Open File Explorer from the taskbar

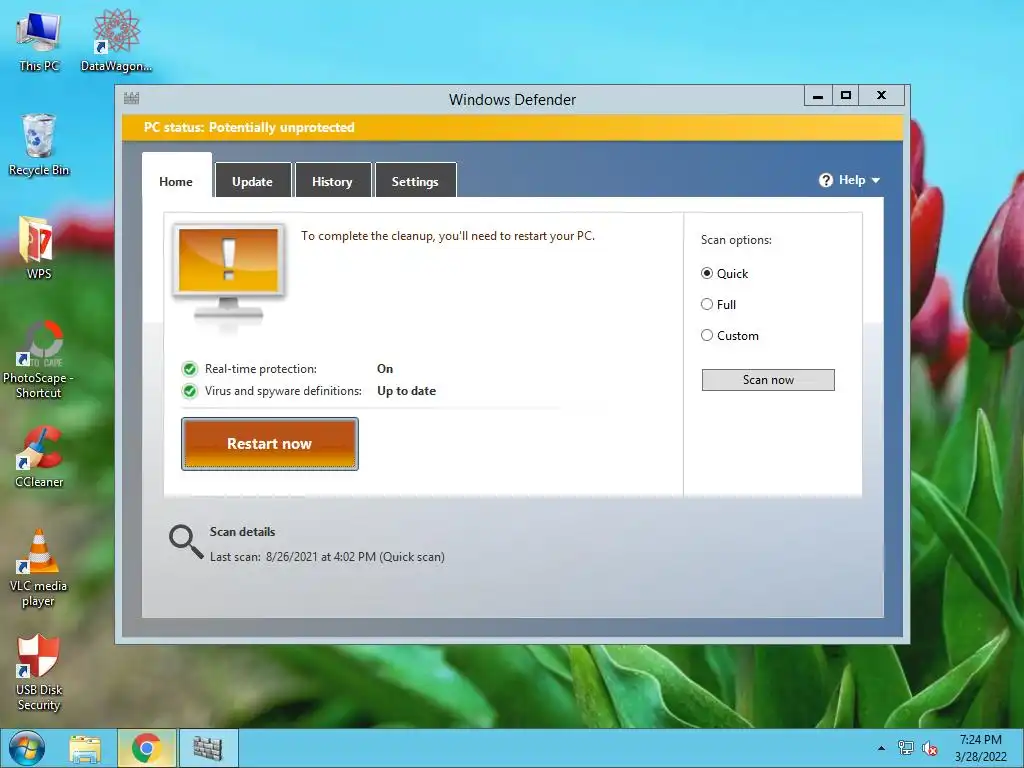85,748
